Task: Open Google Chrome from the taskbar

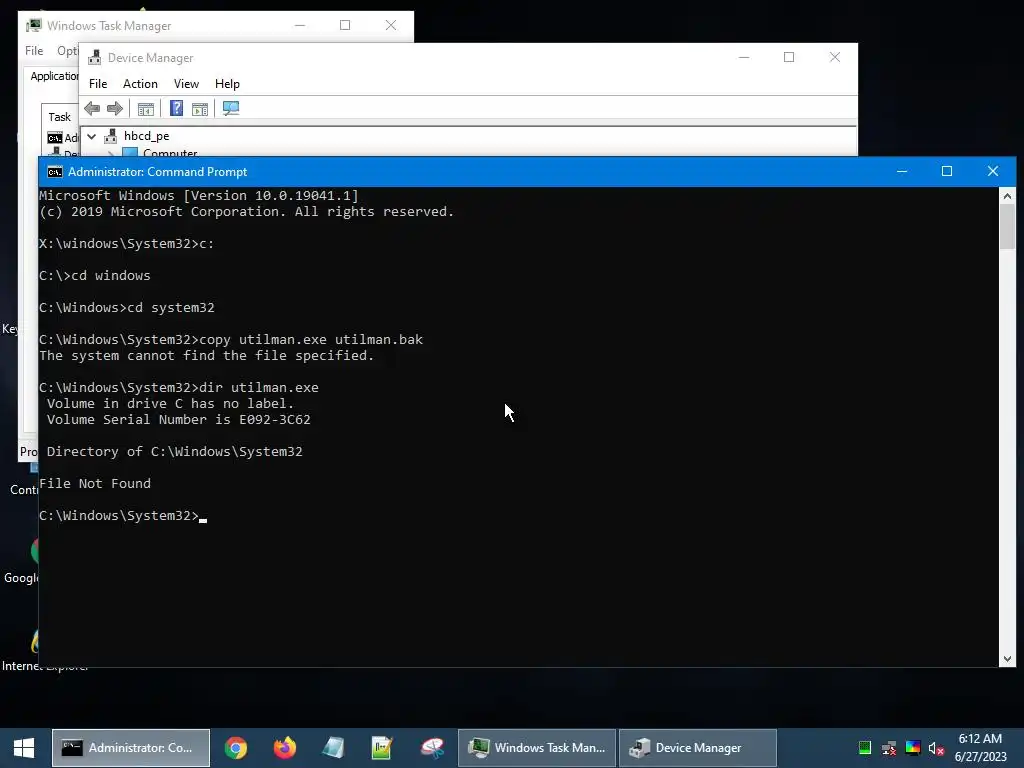Action: point(236,748)
